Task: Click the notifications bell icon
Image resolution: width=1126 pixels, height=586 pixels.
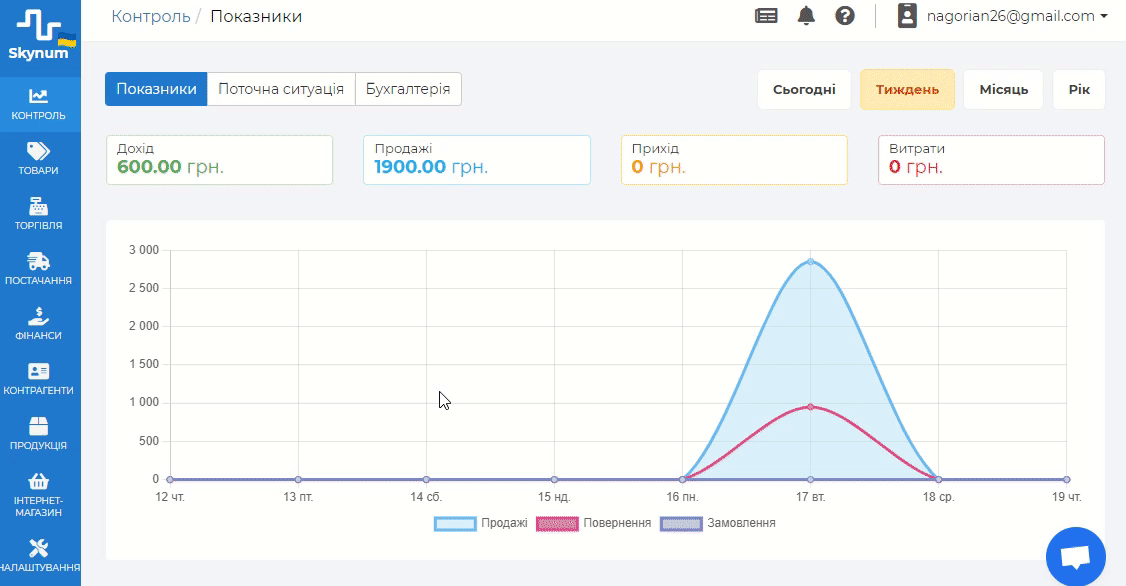Action: 806,16
